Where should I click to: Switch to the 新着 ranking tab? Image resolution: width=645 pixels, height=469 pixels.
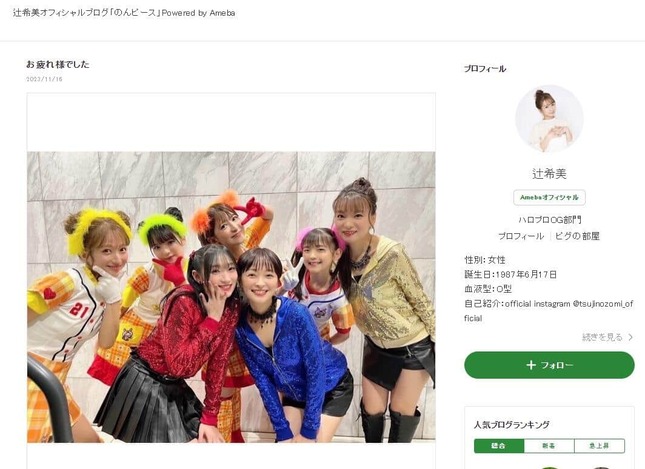549,446
